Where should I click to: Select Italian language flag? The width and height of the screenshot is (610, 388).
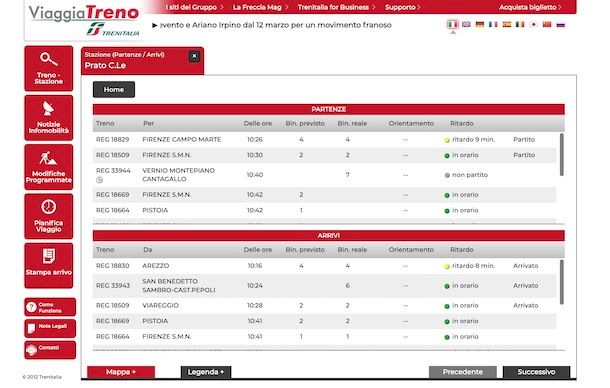click(x=452, y=24)
